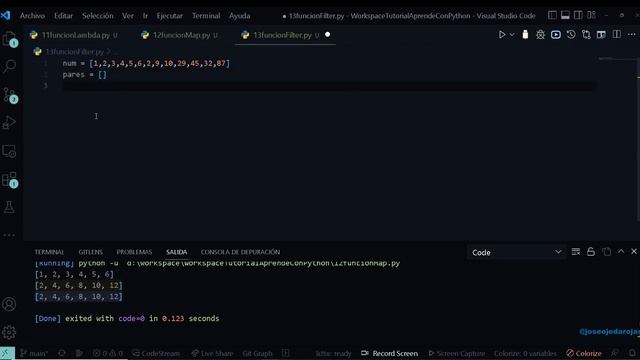Switch to CONSOLA DE DEPURACIÓN tab
This screenshot has height=360, width=640.
(240, 252)
